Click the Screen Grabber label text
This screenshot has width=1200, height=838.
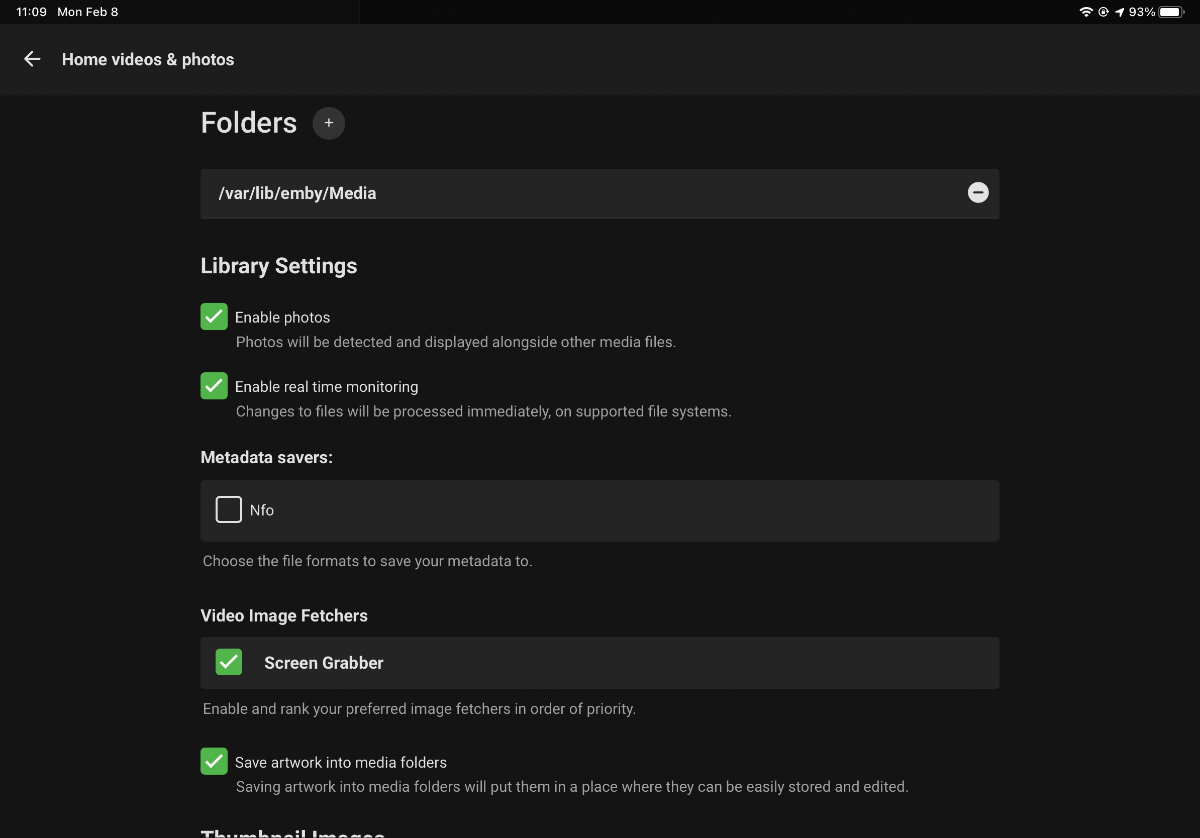(x=324, y=663)
